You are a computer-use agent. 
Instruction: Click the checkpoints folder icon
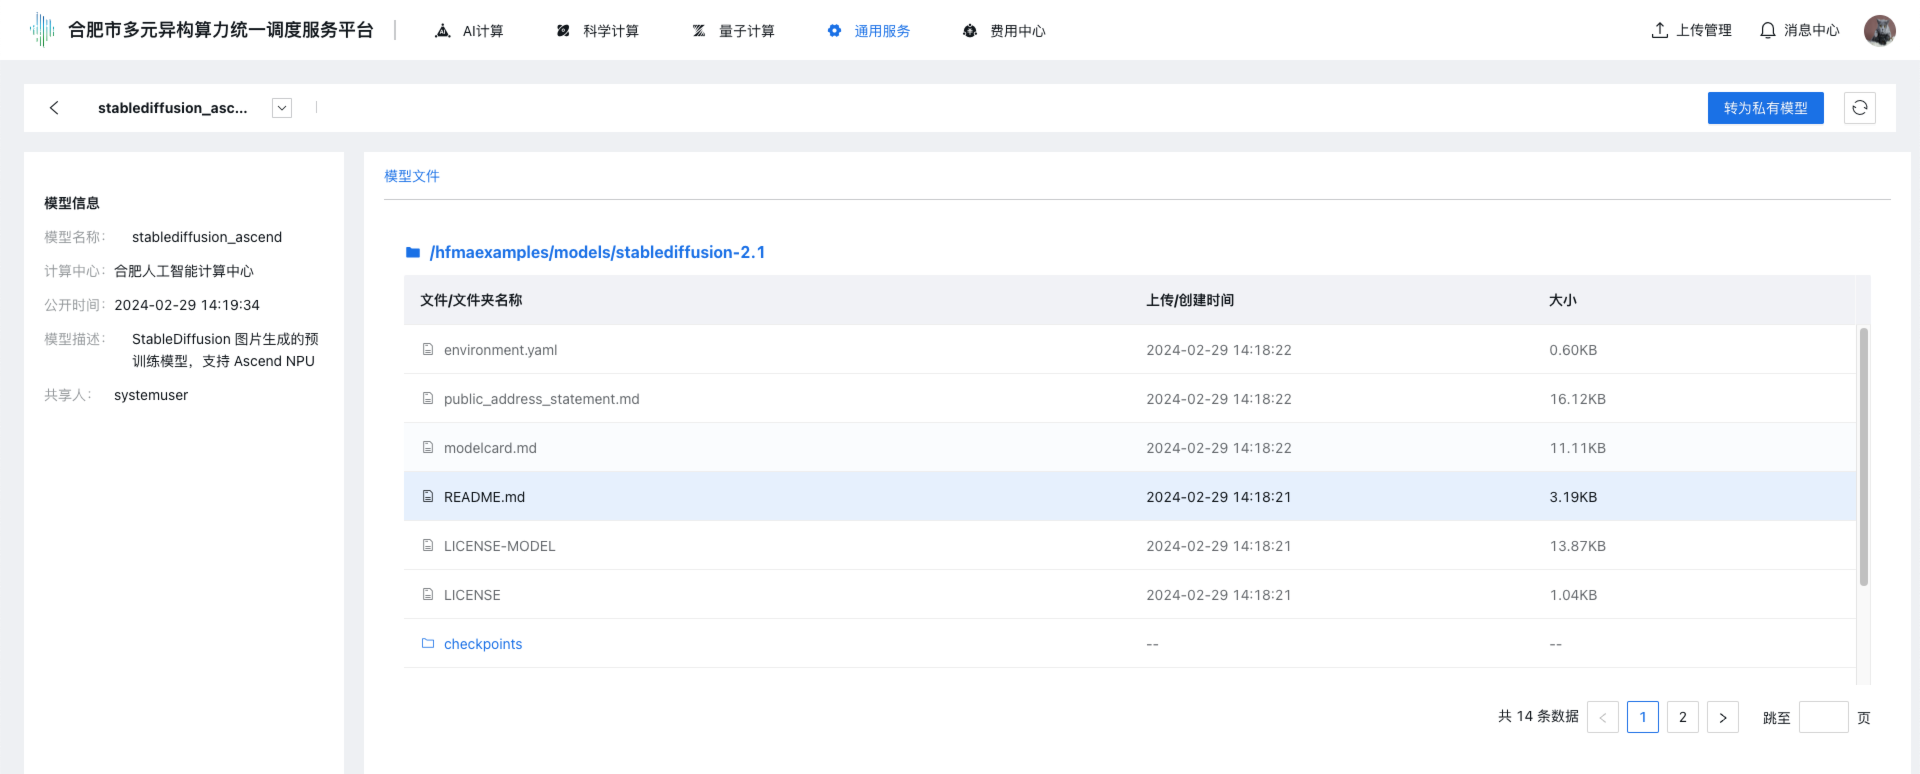(428, 644)
